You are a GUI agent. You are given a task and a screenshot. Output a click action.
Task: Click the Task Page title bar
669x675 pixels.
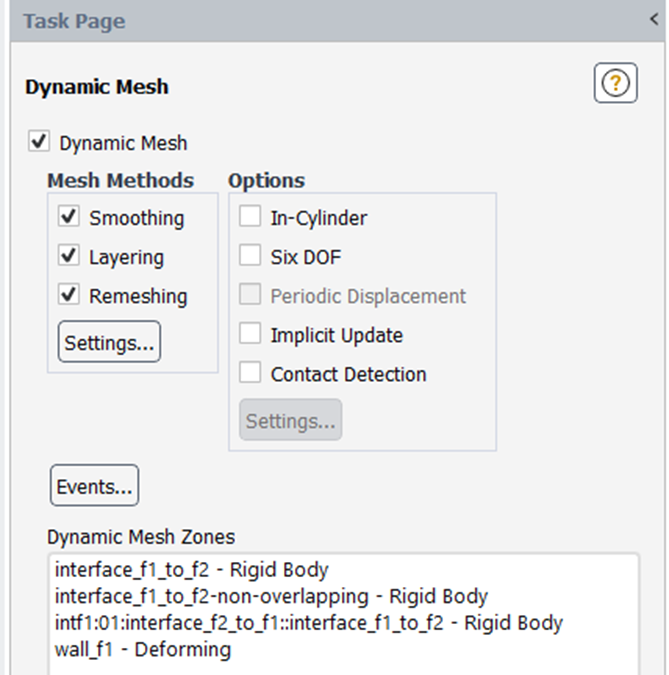coord(300,20)
